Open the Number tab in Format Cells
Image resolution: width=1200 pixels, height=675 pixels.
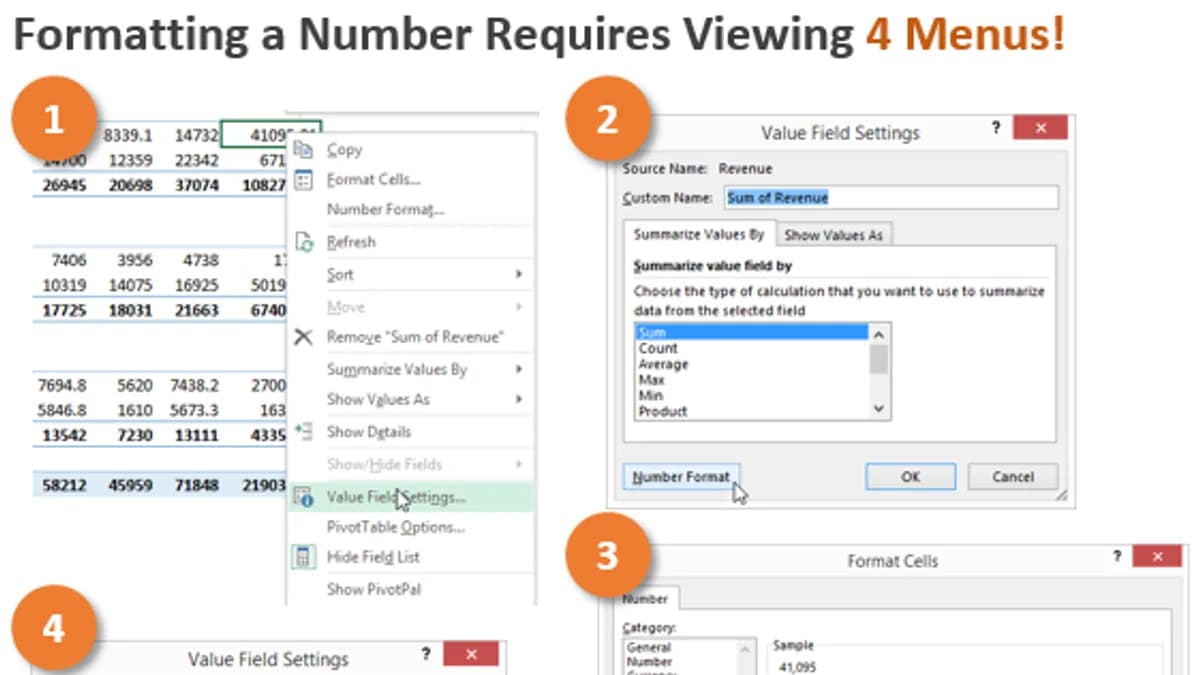coord(645,598)
